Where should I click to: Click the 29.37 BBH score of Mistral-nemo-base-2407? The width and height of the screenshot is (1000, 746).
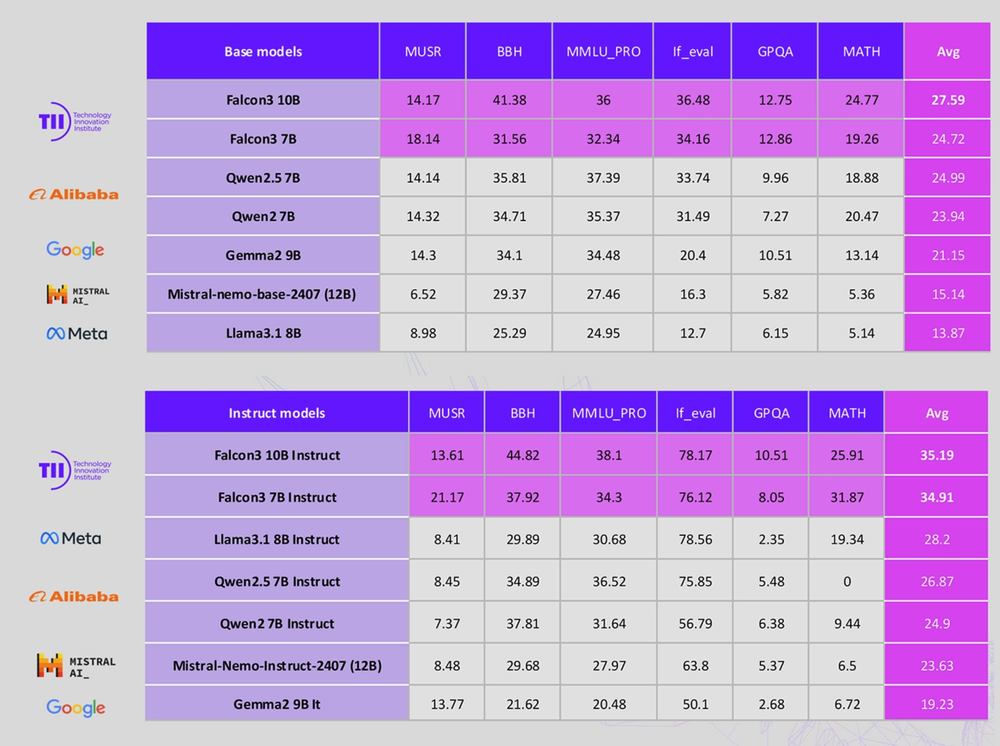point(509,295)
